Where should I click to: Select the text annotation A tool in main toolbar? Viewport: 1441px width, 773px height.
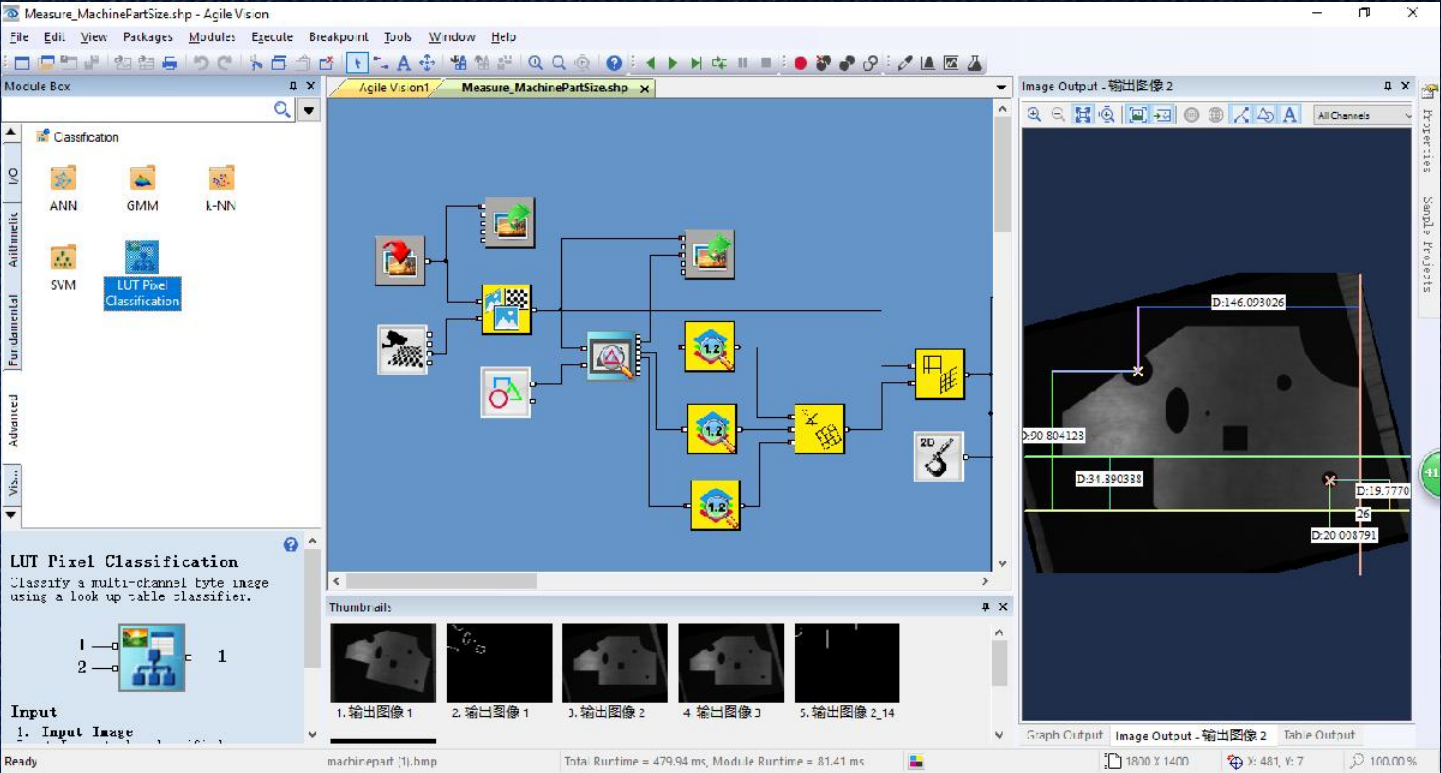(404, 63)
